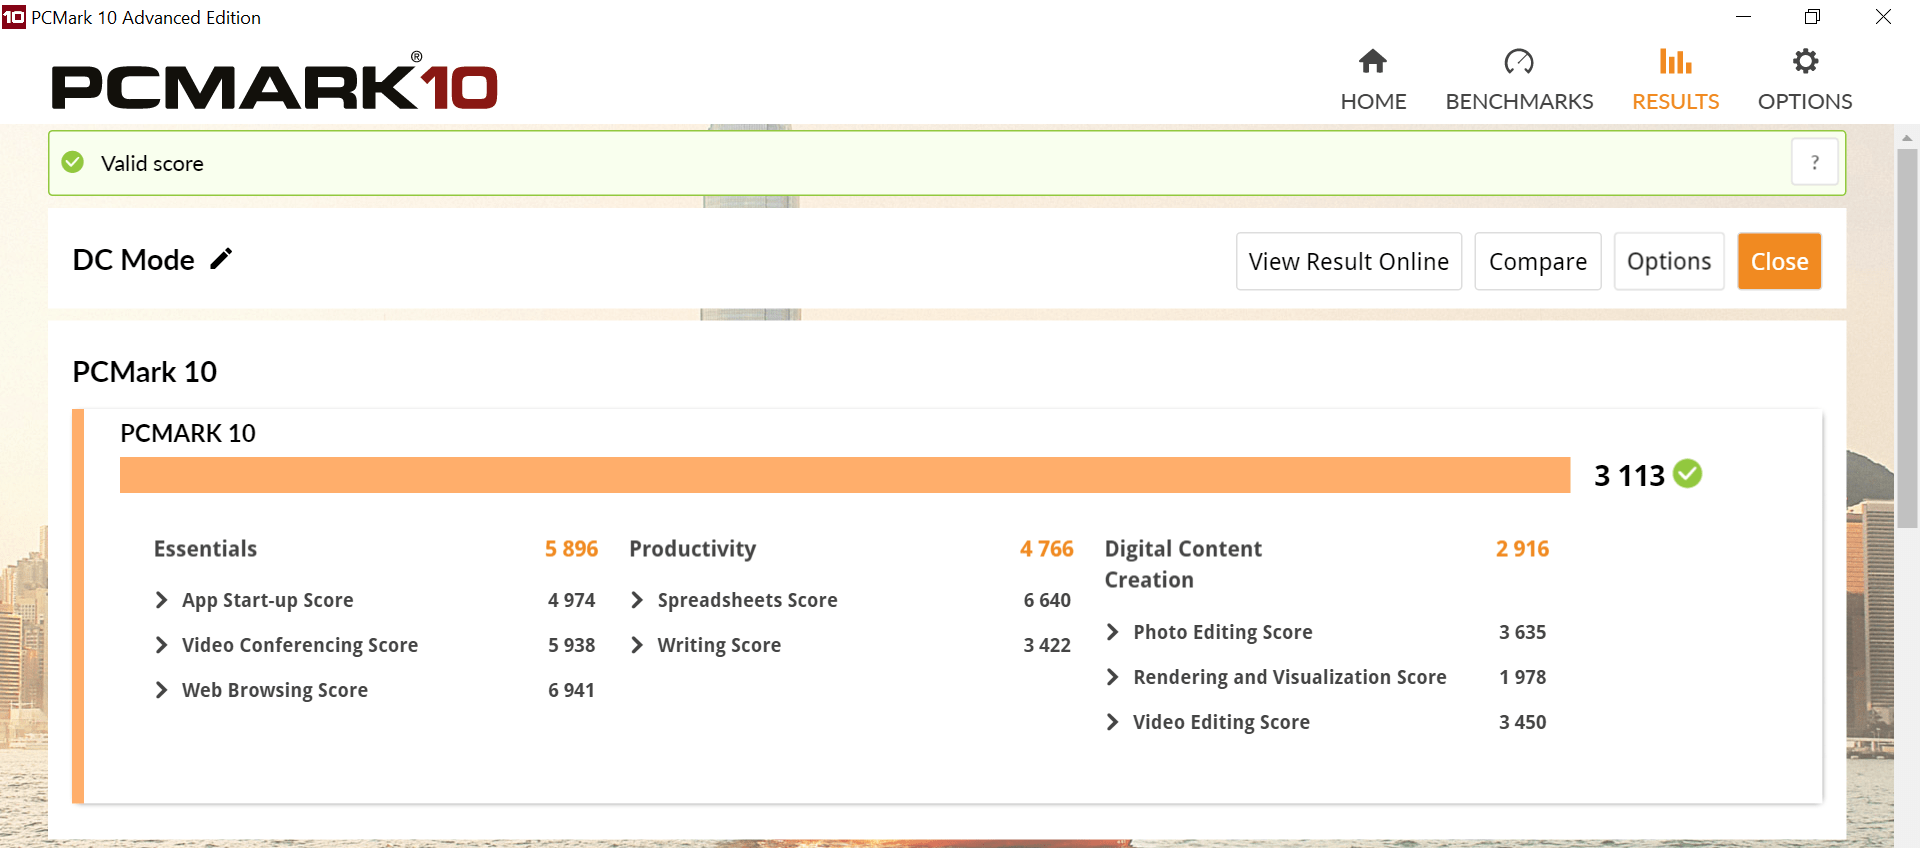Click the green checkmark beside score 3 113

[1688, 473]
